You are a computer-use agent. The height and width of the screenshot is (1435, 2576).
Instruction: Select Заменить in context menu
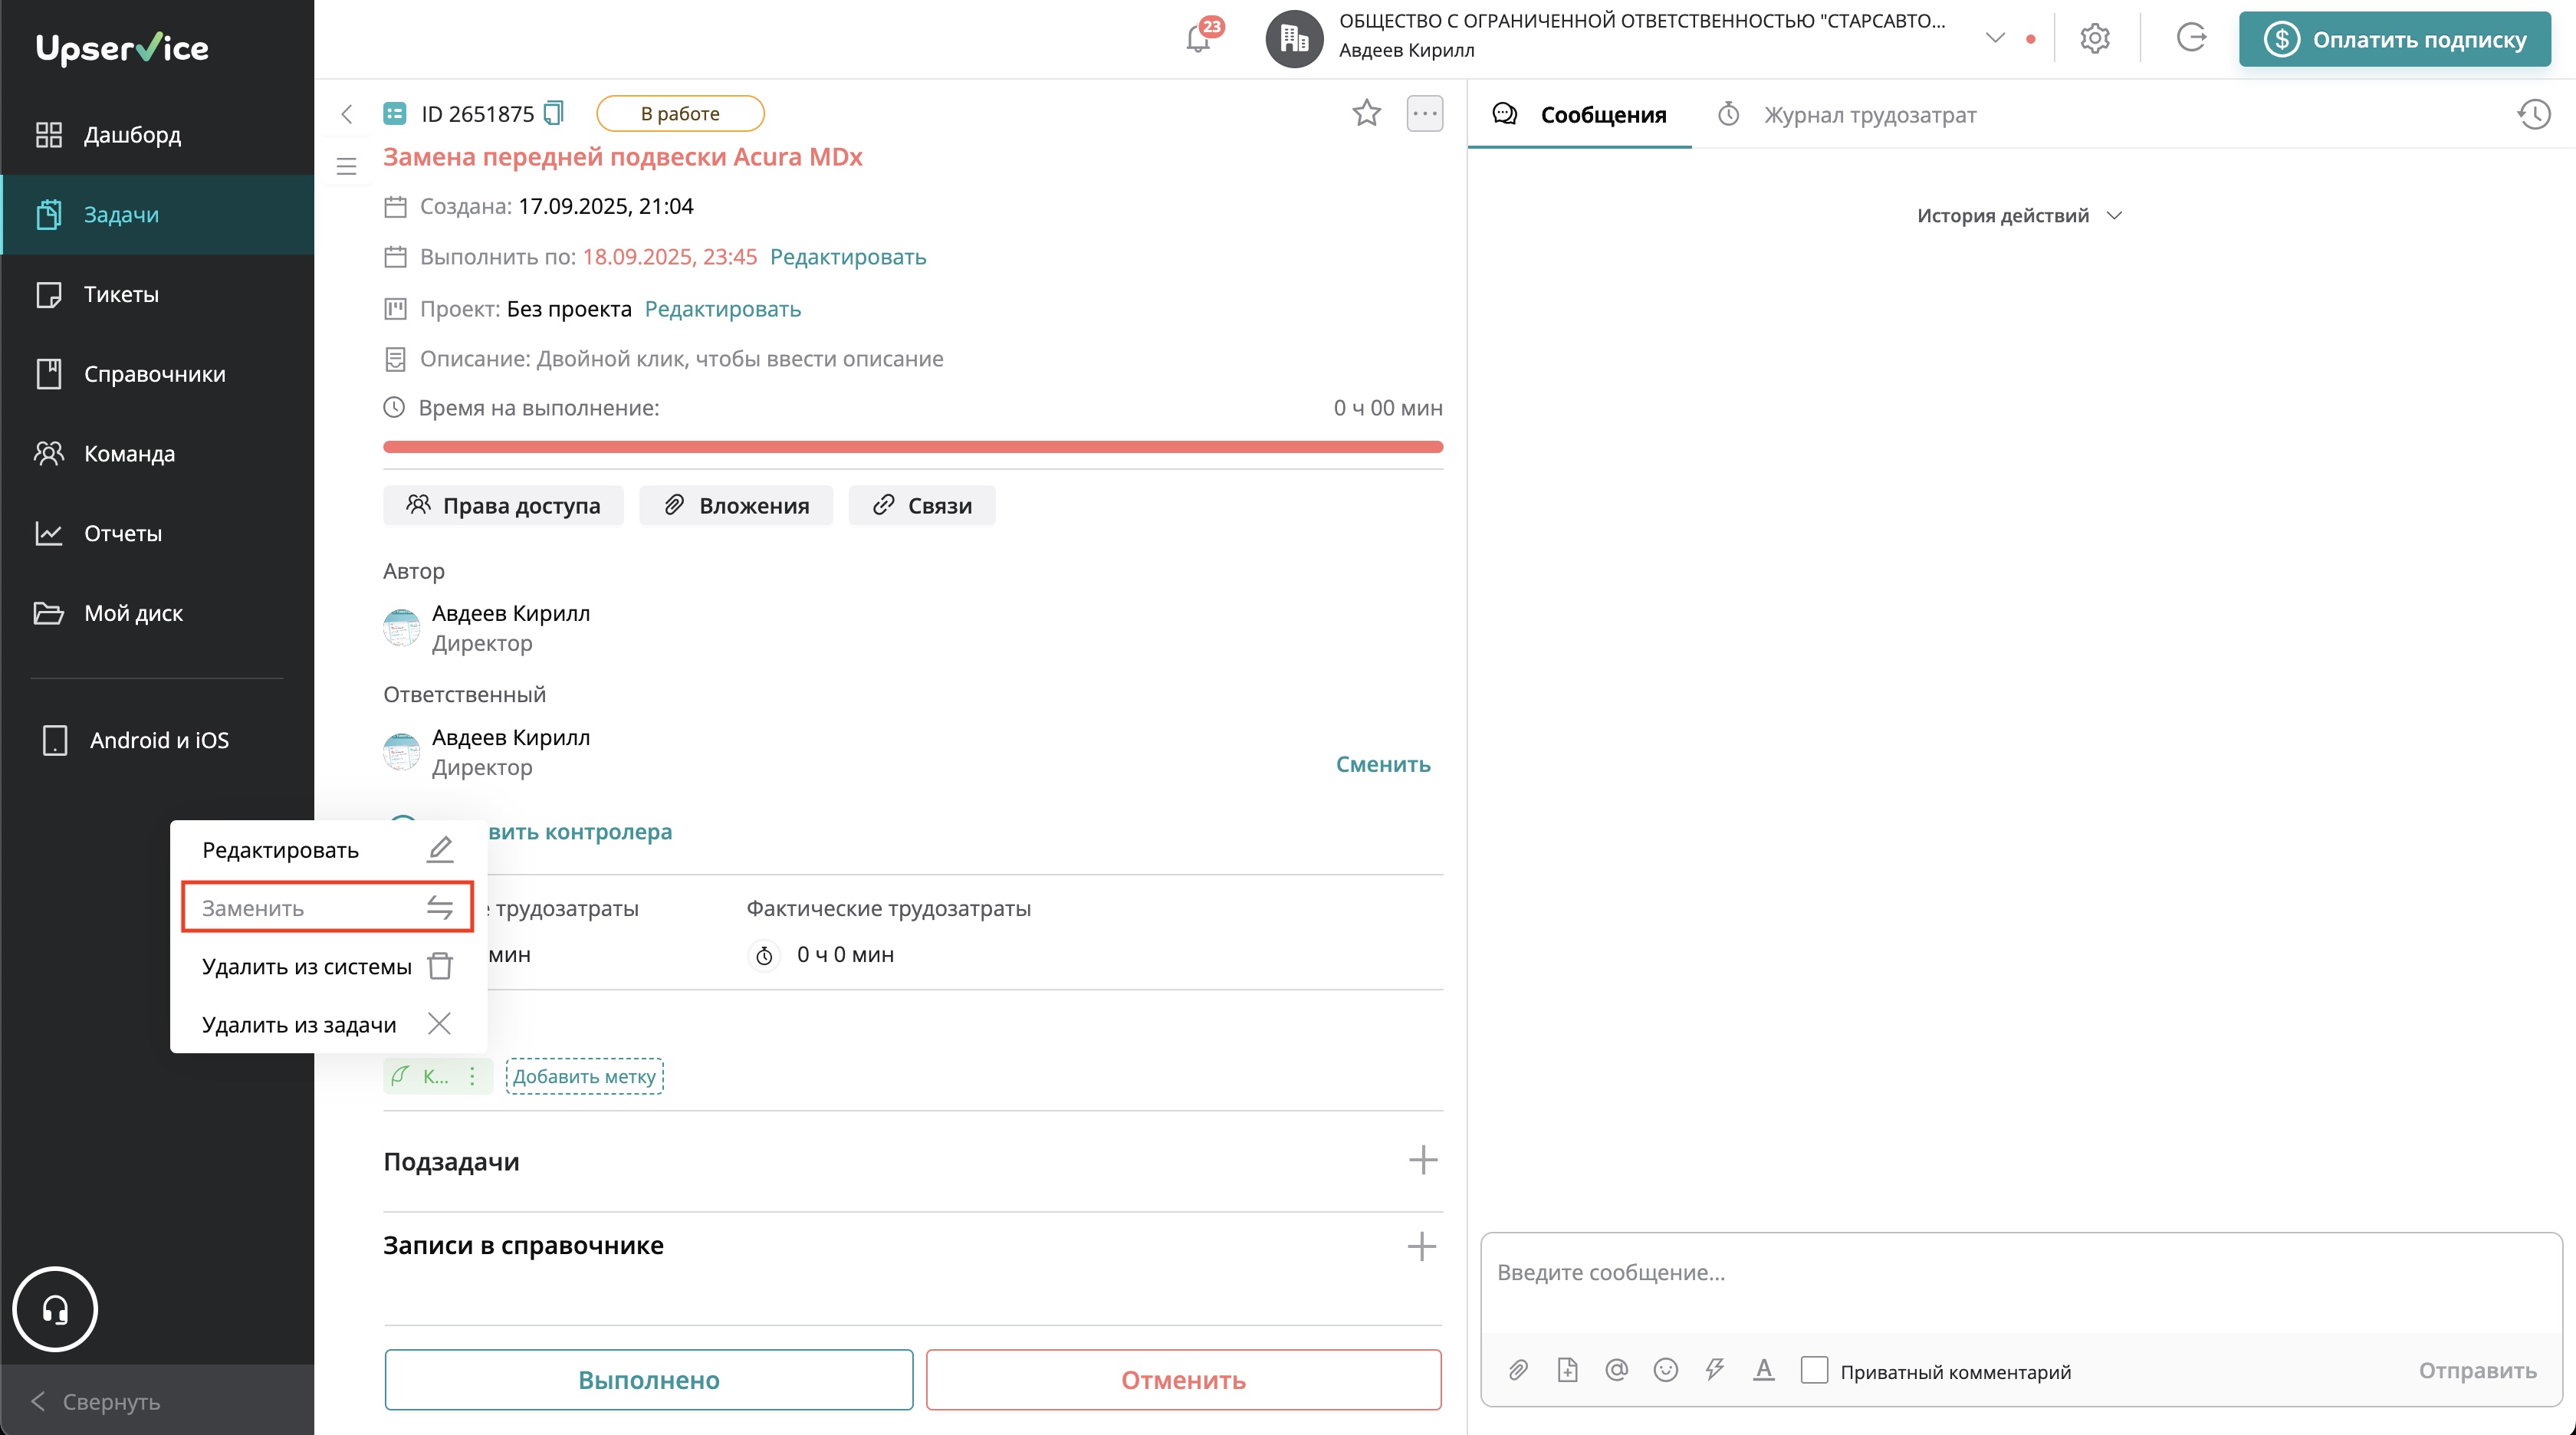click(328, 908)
